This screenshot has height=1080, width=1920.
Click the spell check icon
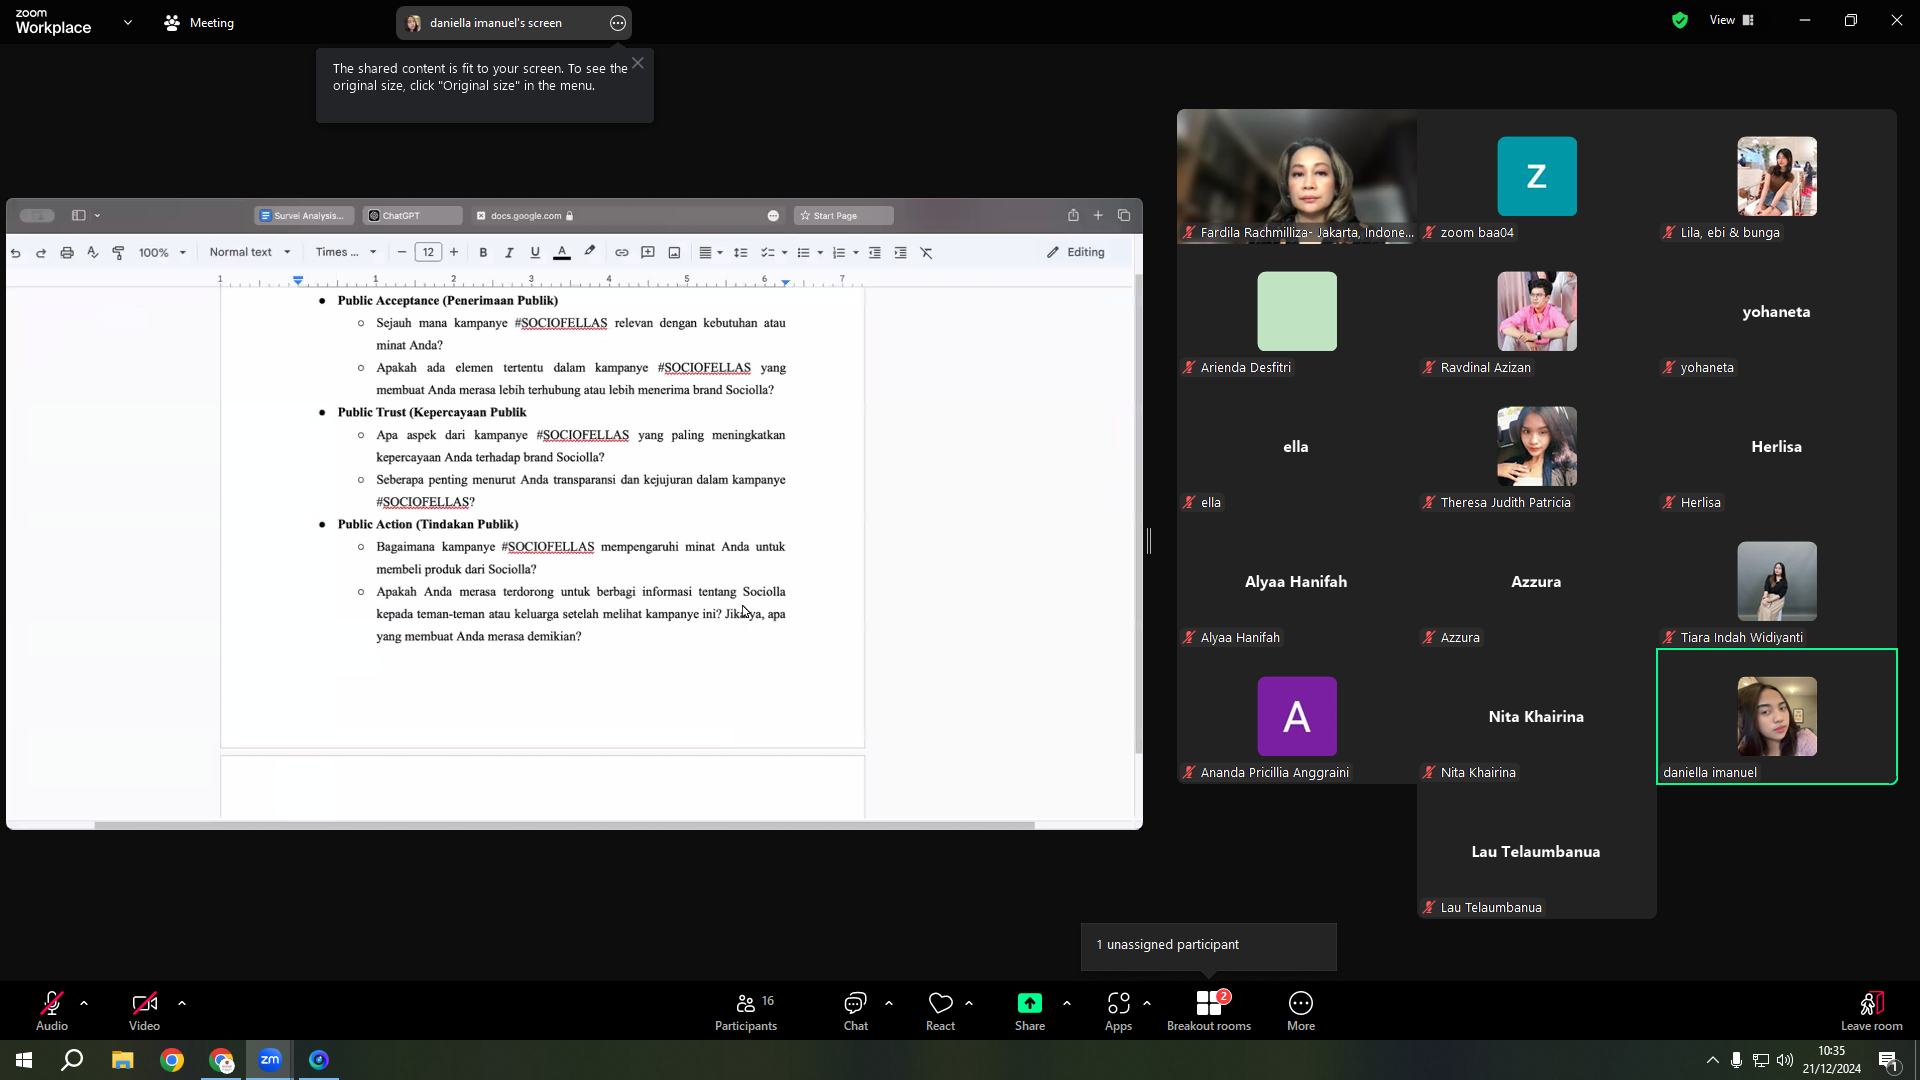[x=93, y=253]
